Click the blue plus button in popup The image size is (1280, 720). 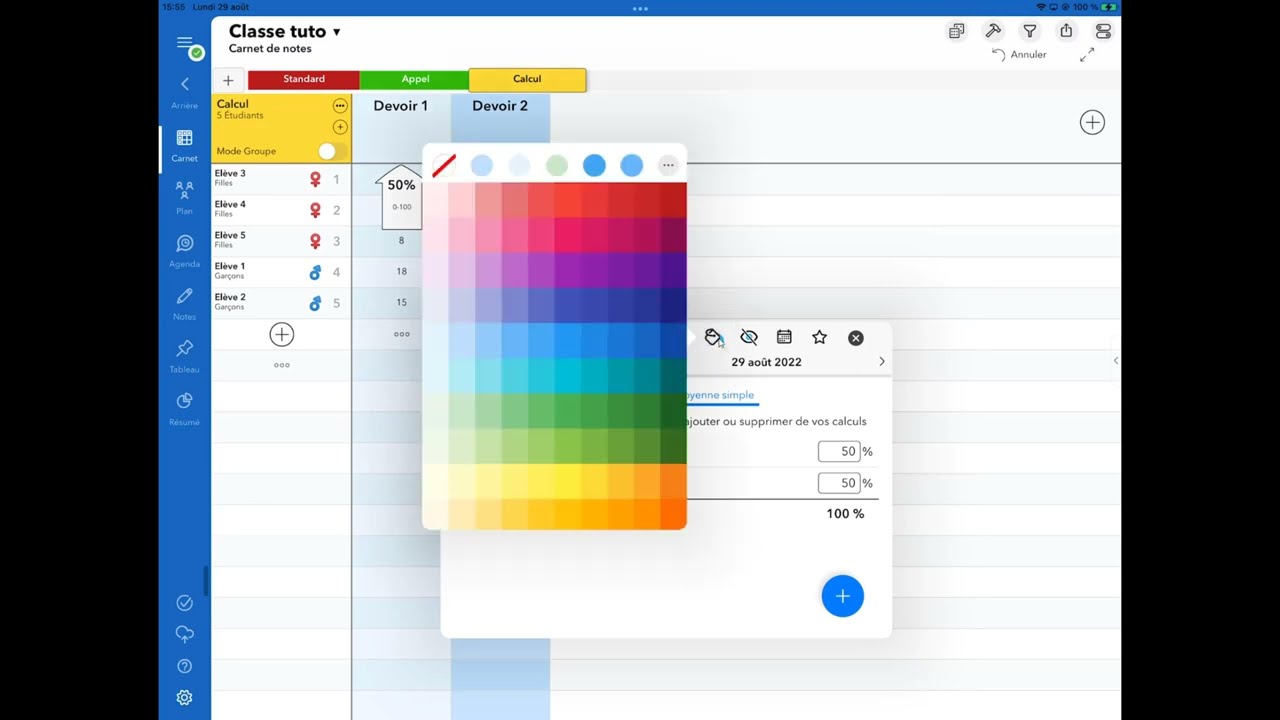pos(843,596)
